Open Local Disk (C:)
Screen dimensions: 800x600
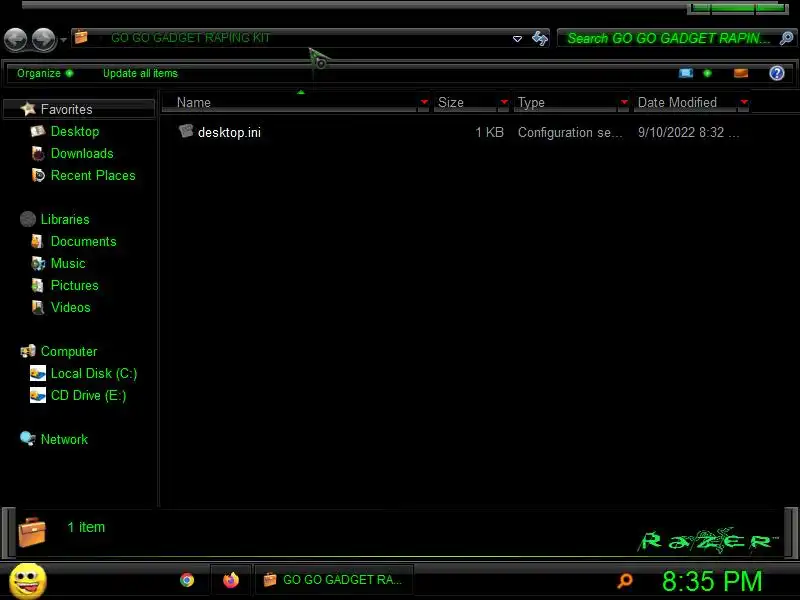point(94,373)
